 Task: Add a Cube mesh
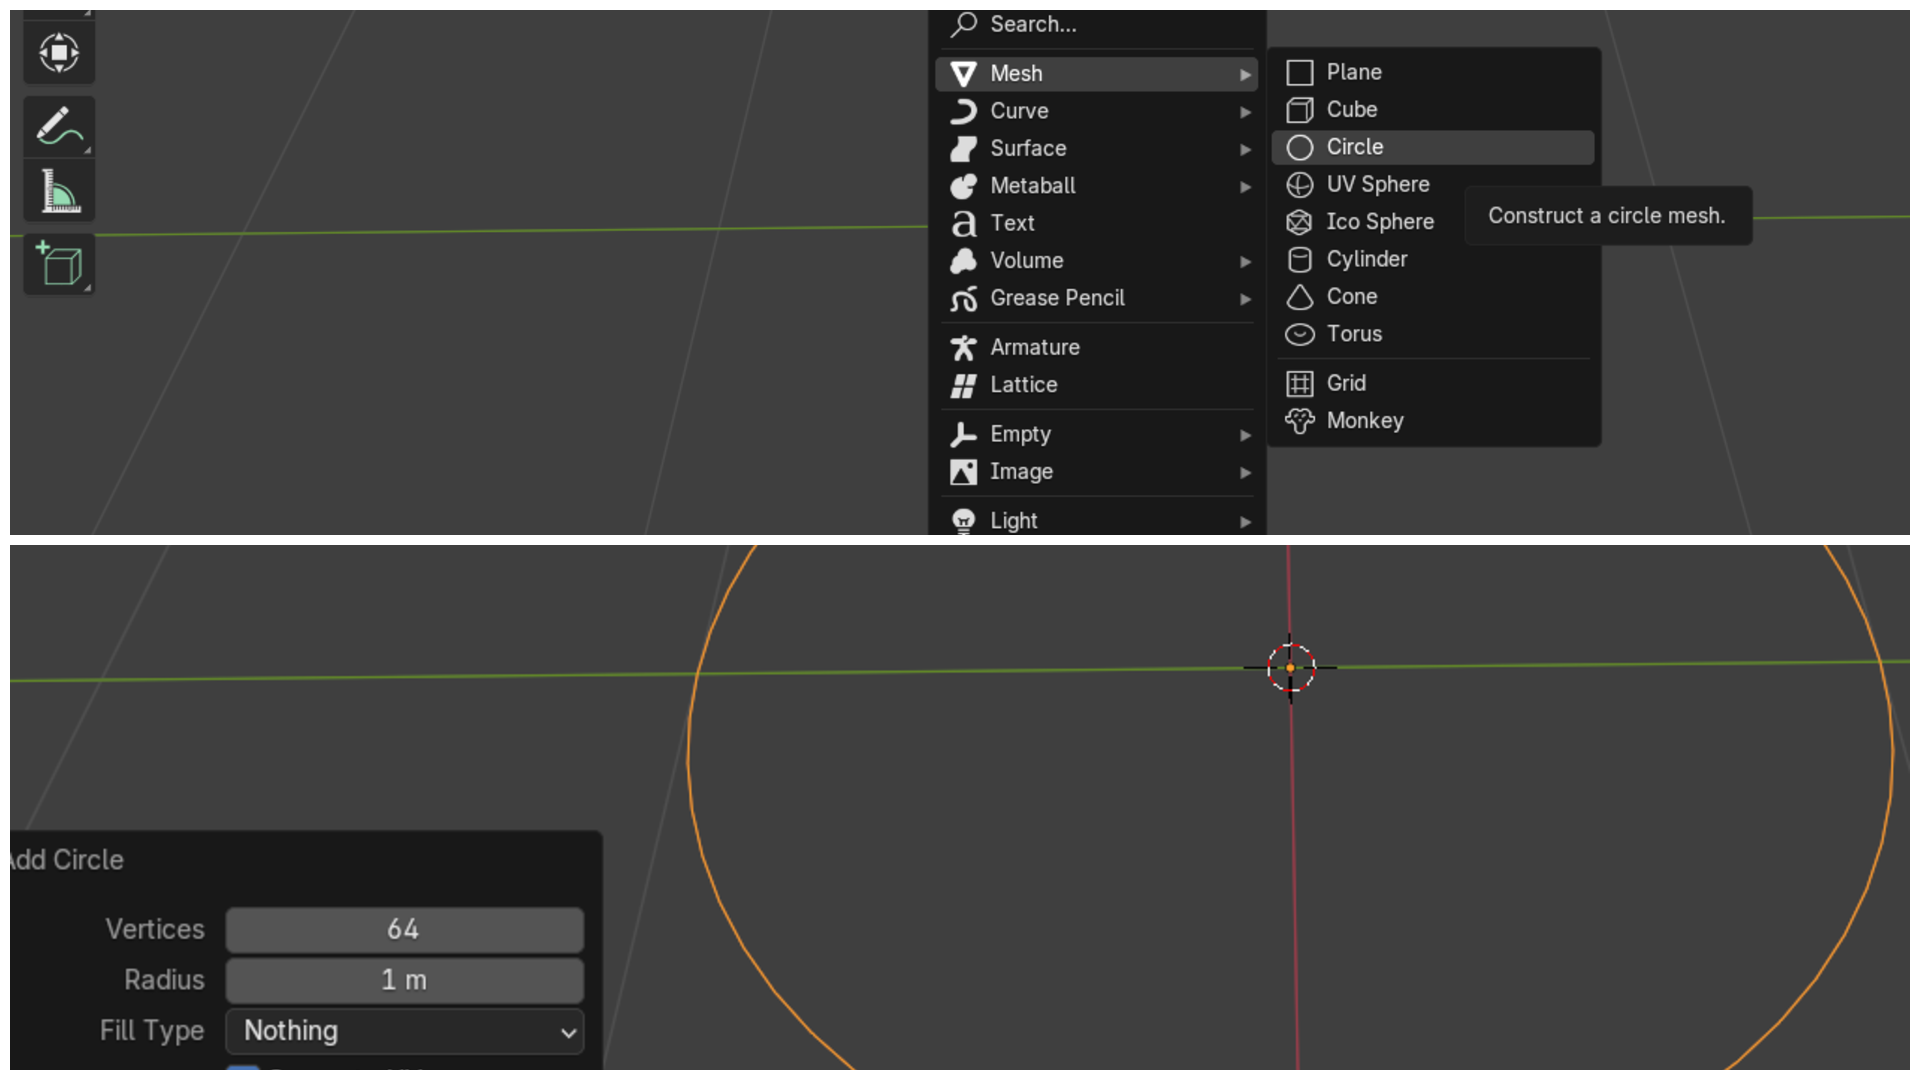click(x=1433, y=110)
